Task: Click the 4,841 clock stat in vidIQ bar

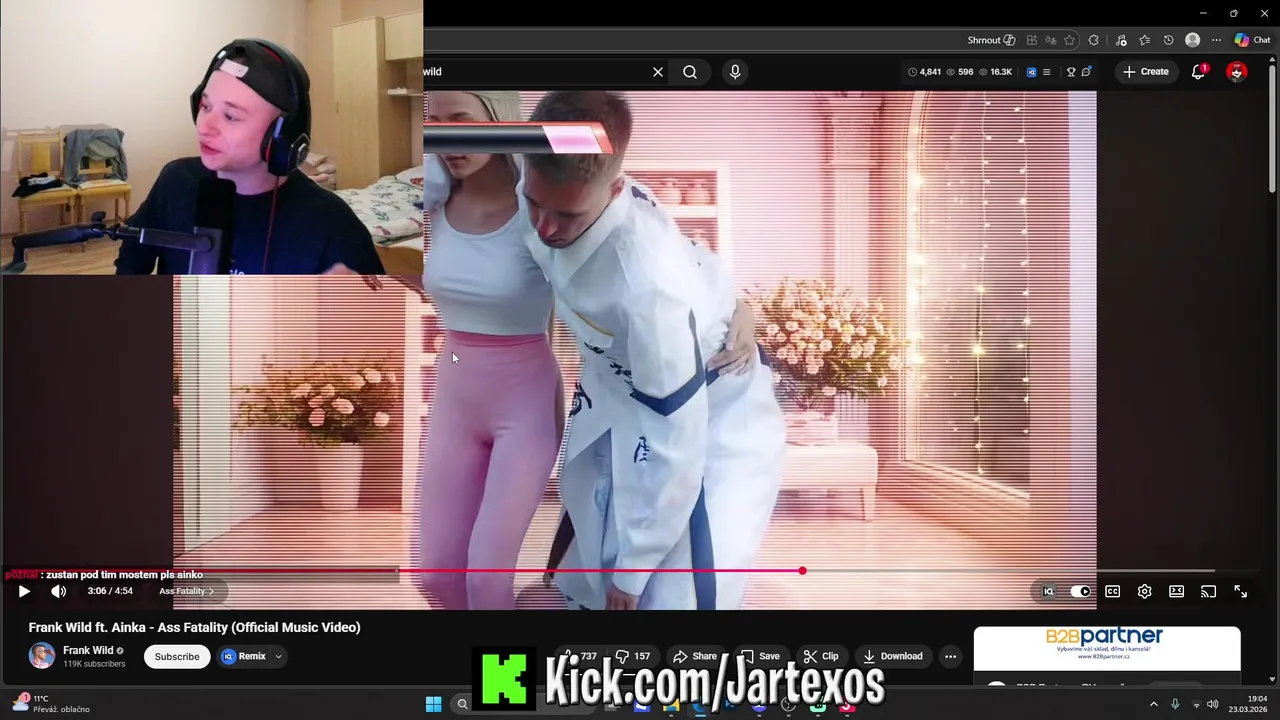Action: (924, 72)
